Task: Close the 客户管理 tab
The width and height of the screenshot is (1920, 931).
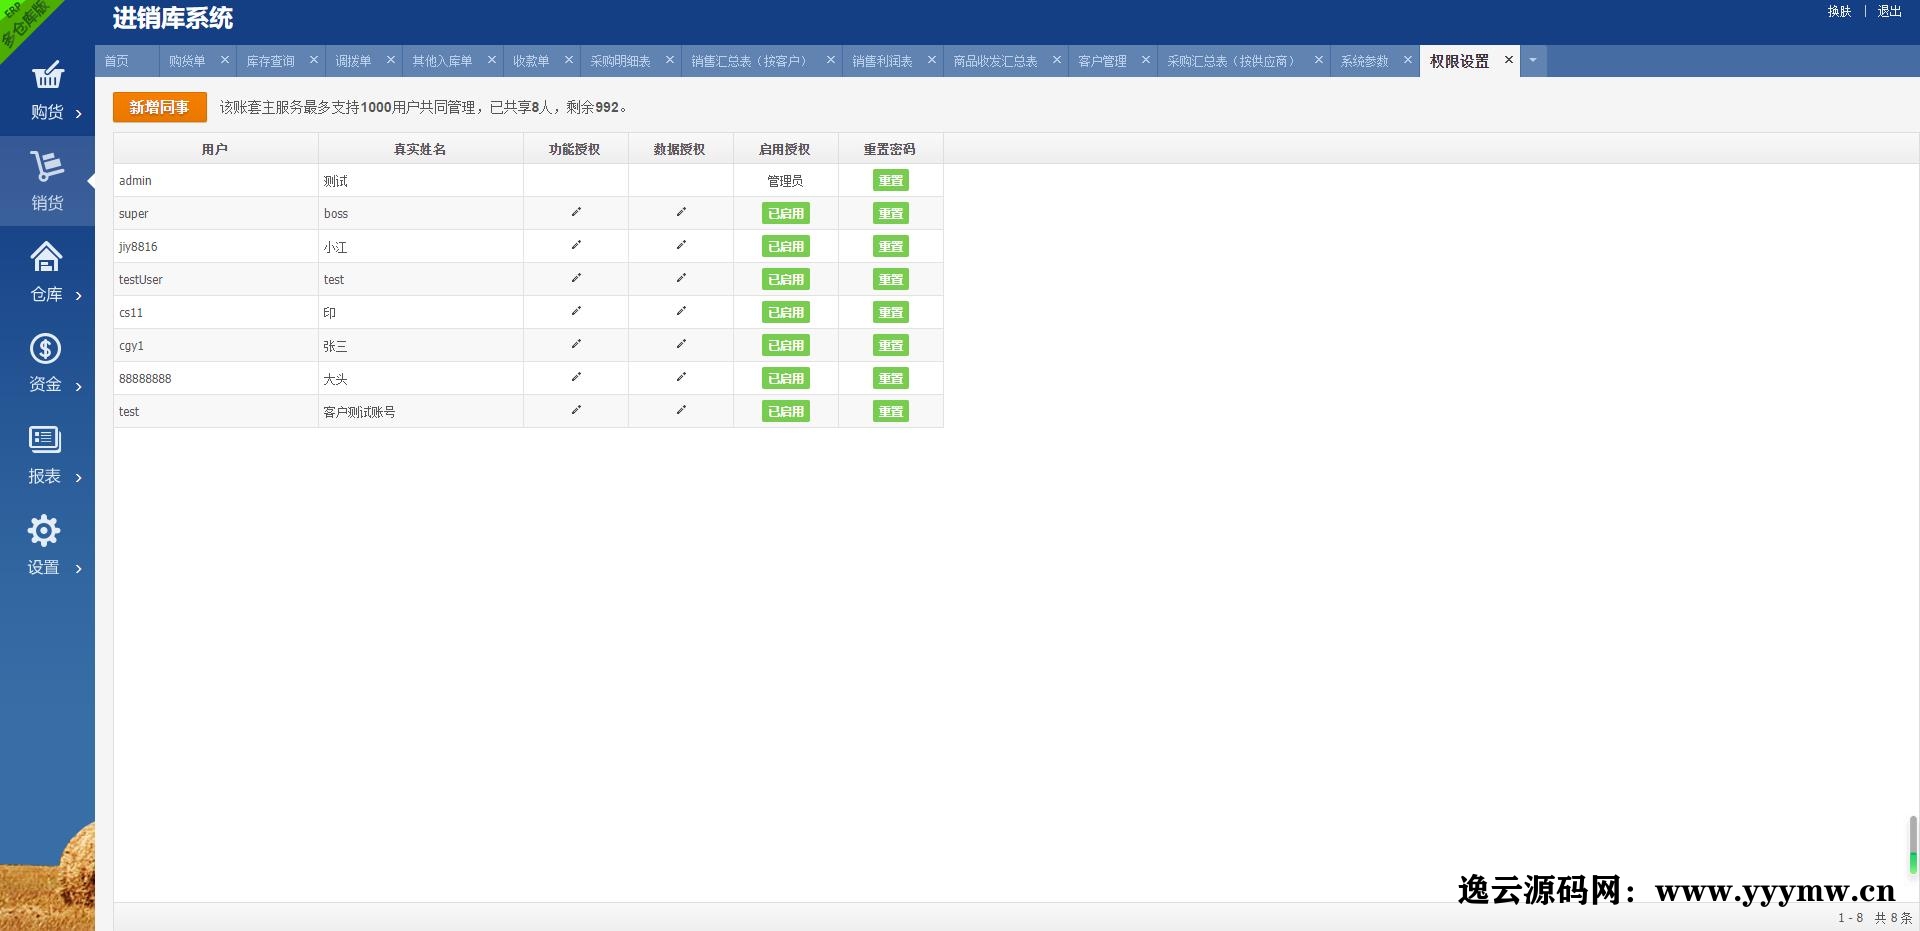Action: pyautogui.click(x=1146, y=60)
